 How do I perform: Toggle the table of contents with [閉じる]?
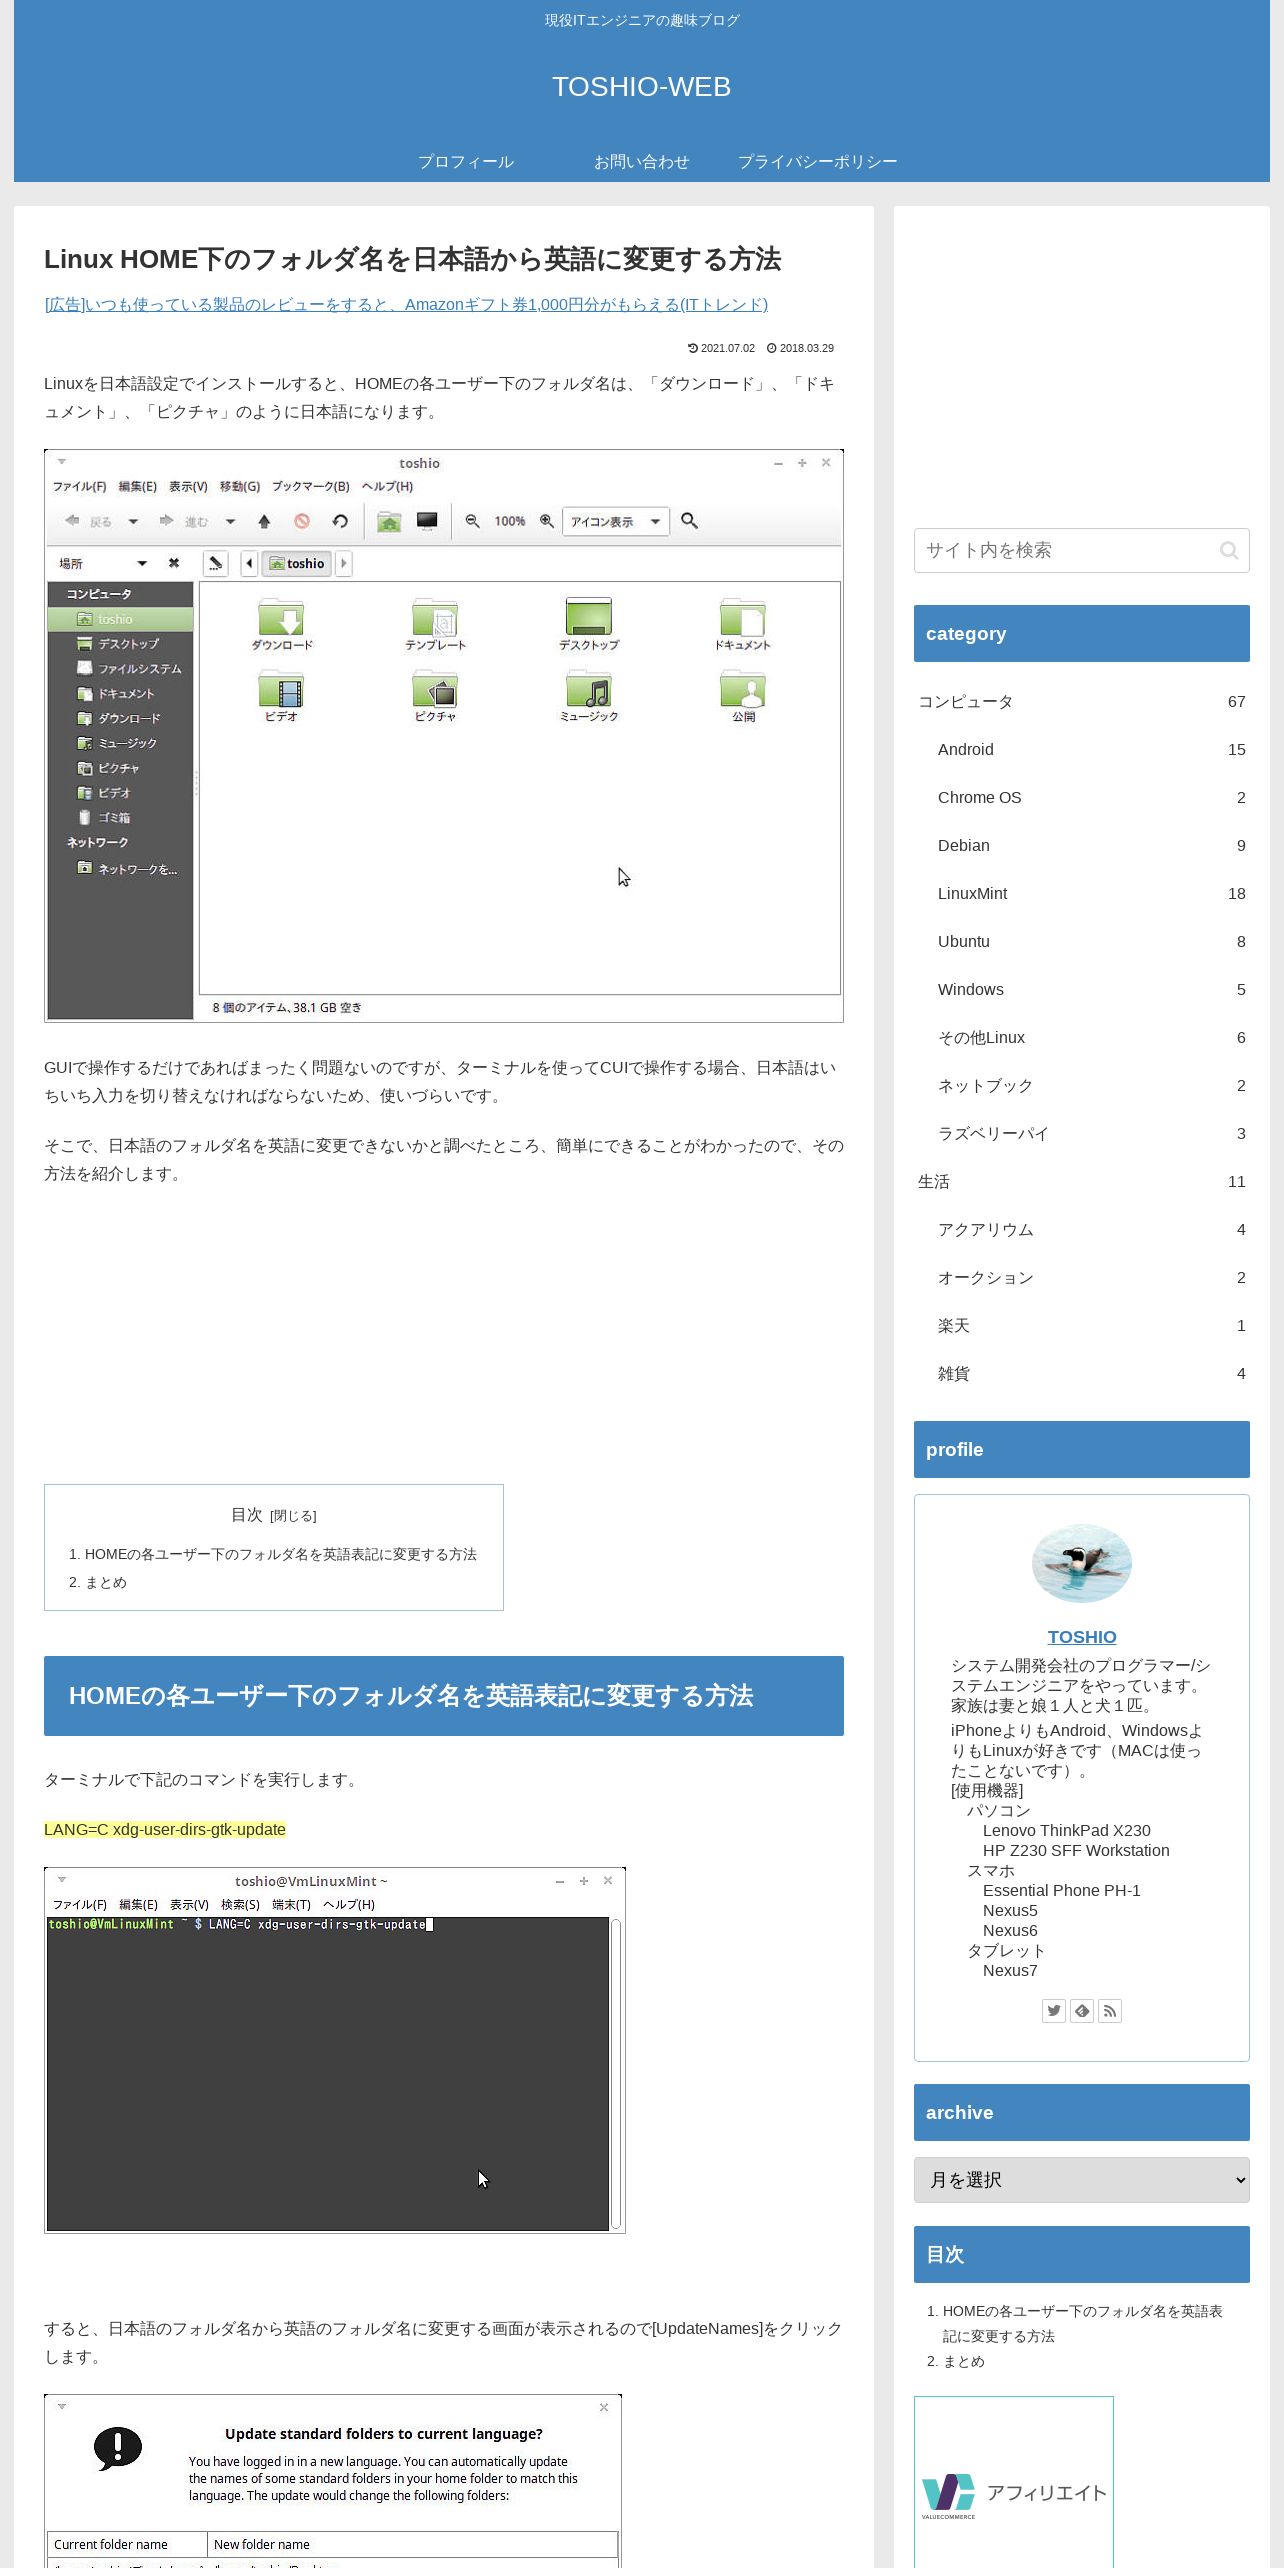point(293,1516)
